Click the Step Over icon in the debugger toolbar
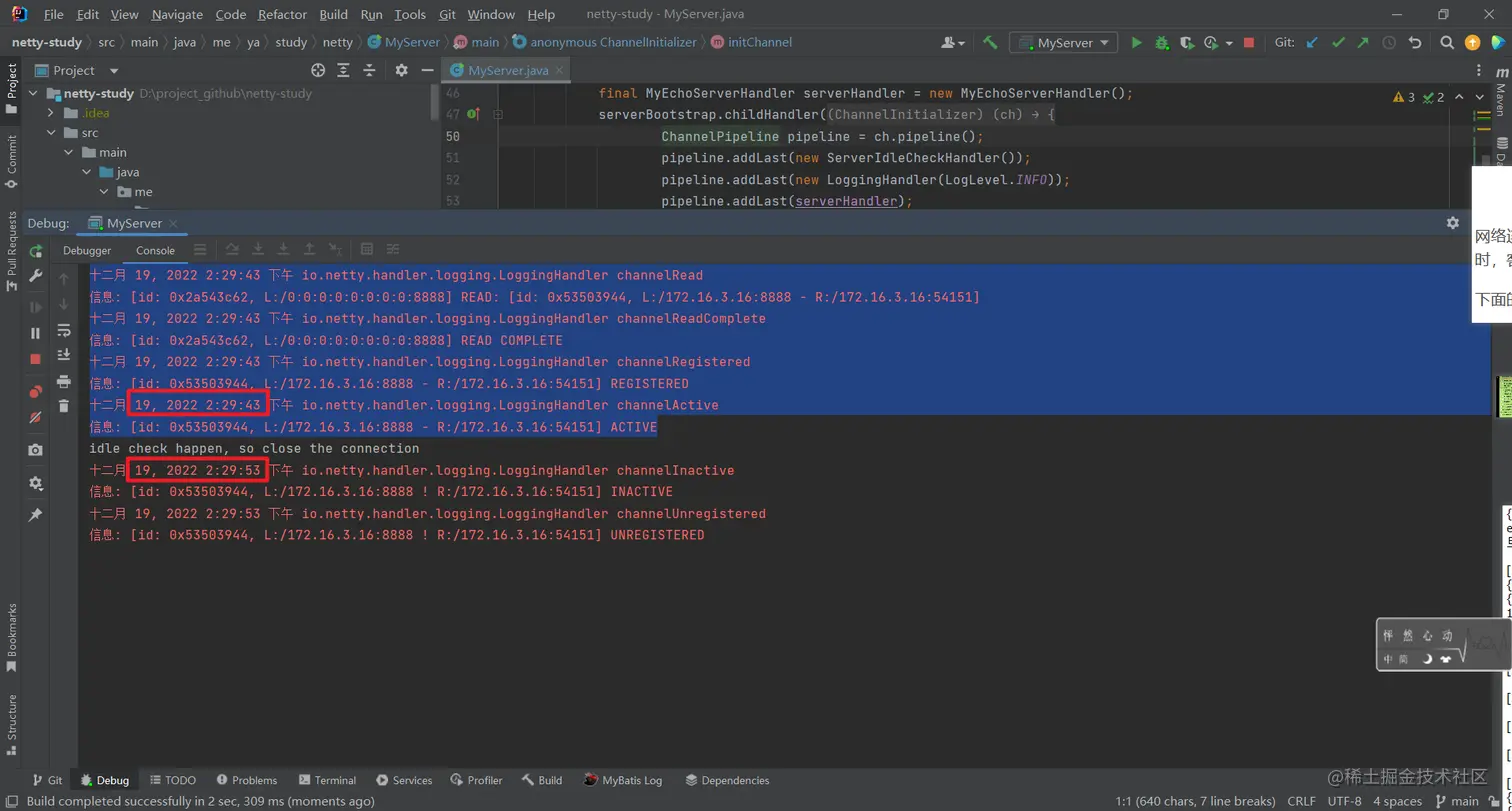 [x=232, y=249]
